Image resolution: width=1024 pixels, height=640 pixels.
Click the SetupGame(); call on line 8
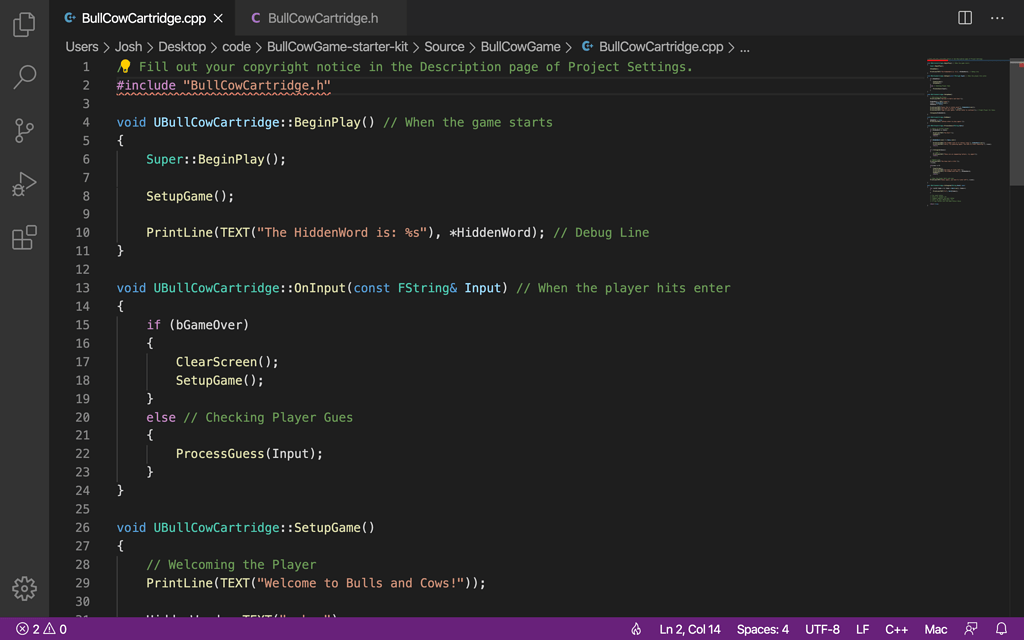coord(190,196)
